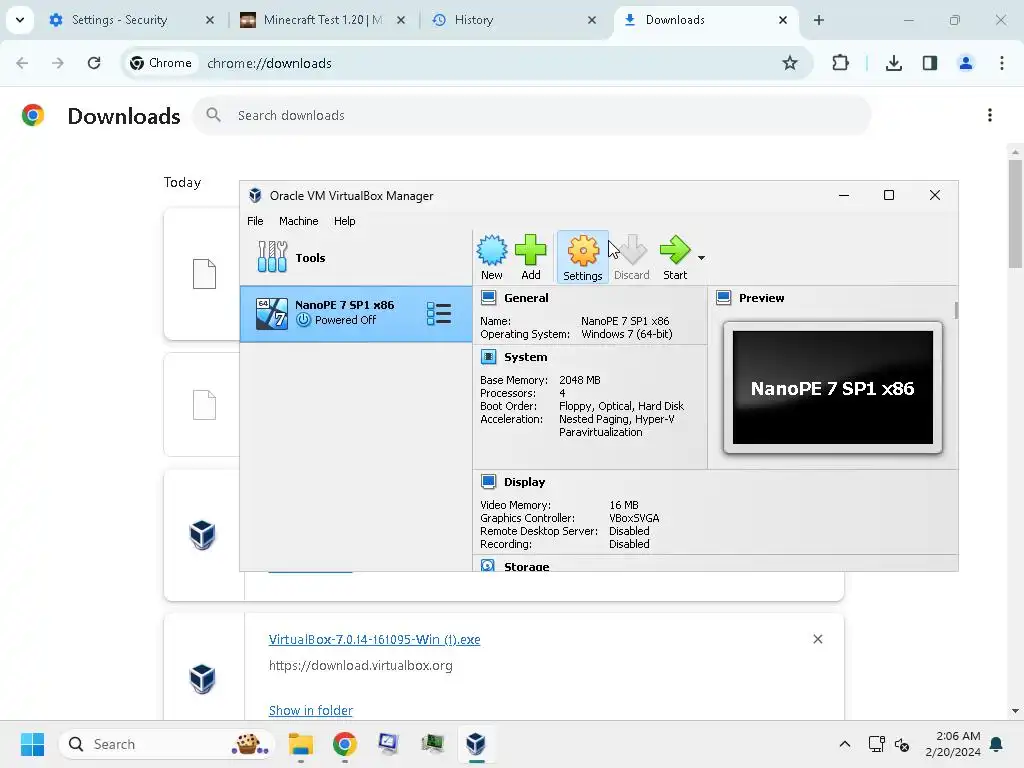The height and width of the screenshot is (768, 1024).
Task: Click Chrome back navigation arrow
Action: [22, 63]
